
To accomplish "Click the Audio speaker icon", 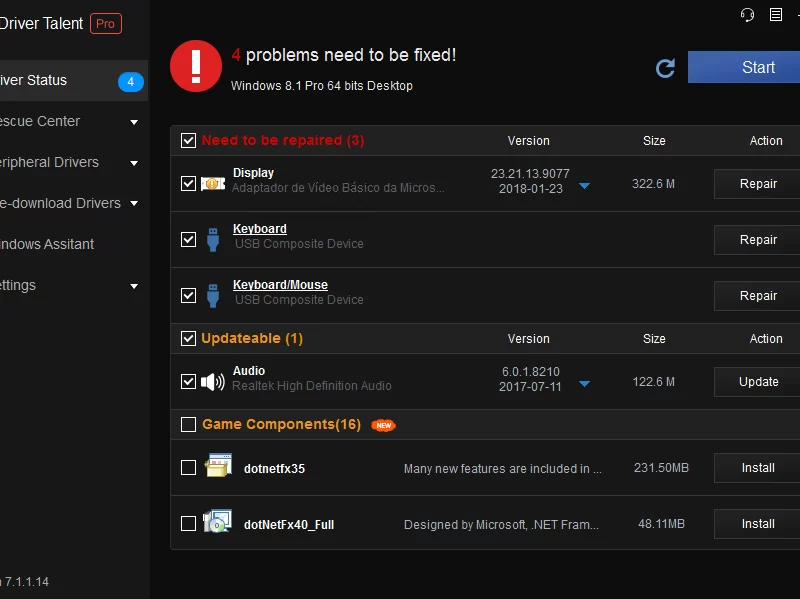I will pos(213,382).
